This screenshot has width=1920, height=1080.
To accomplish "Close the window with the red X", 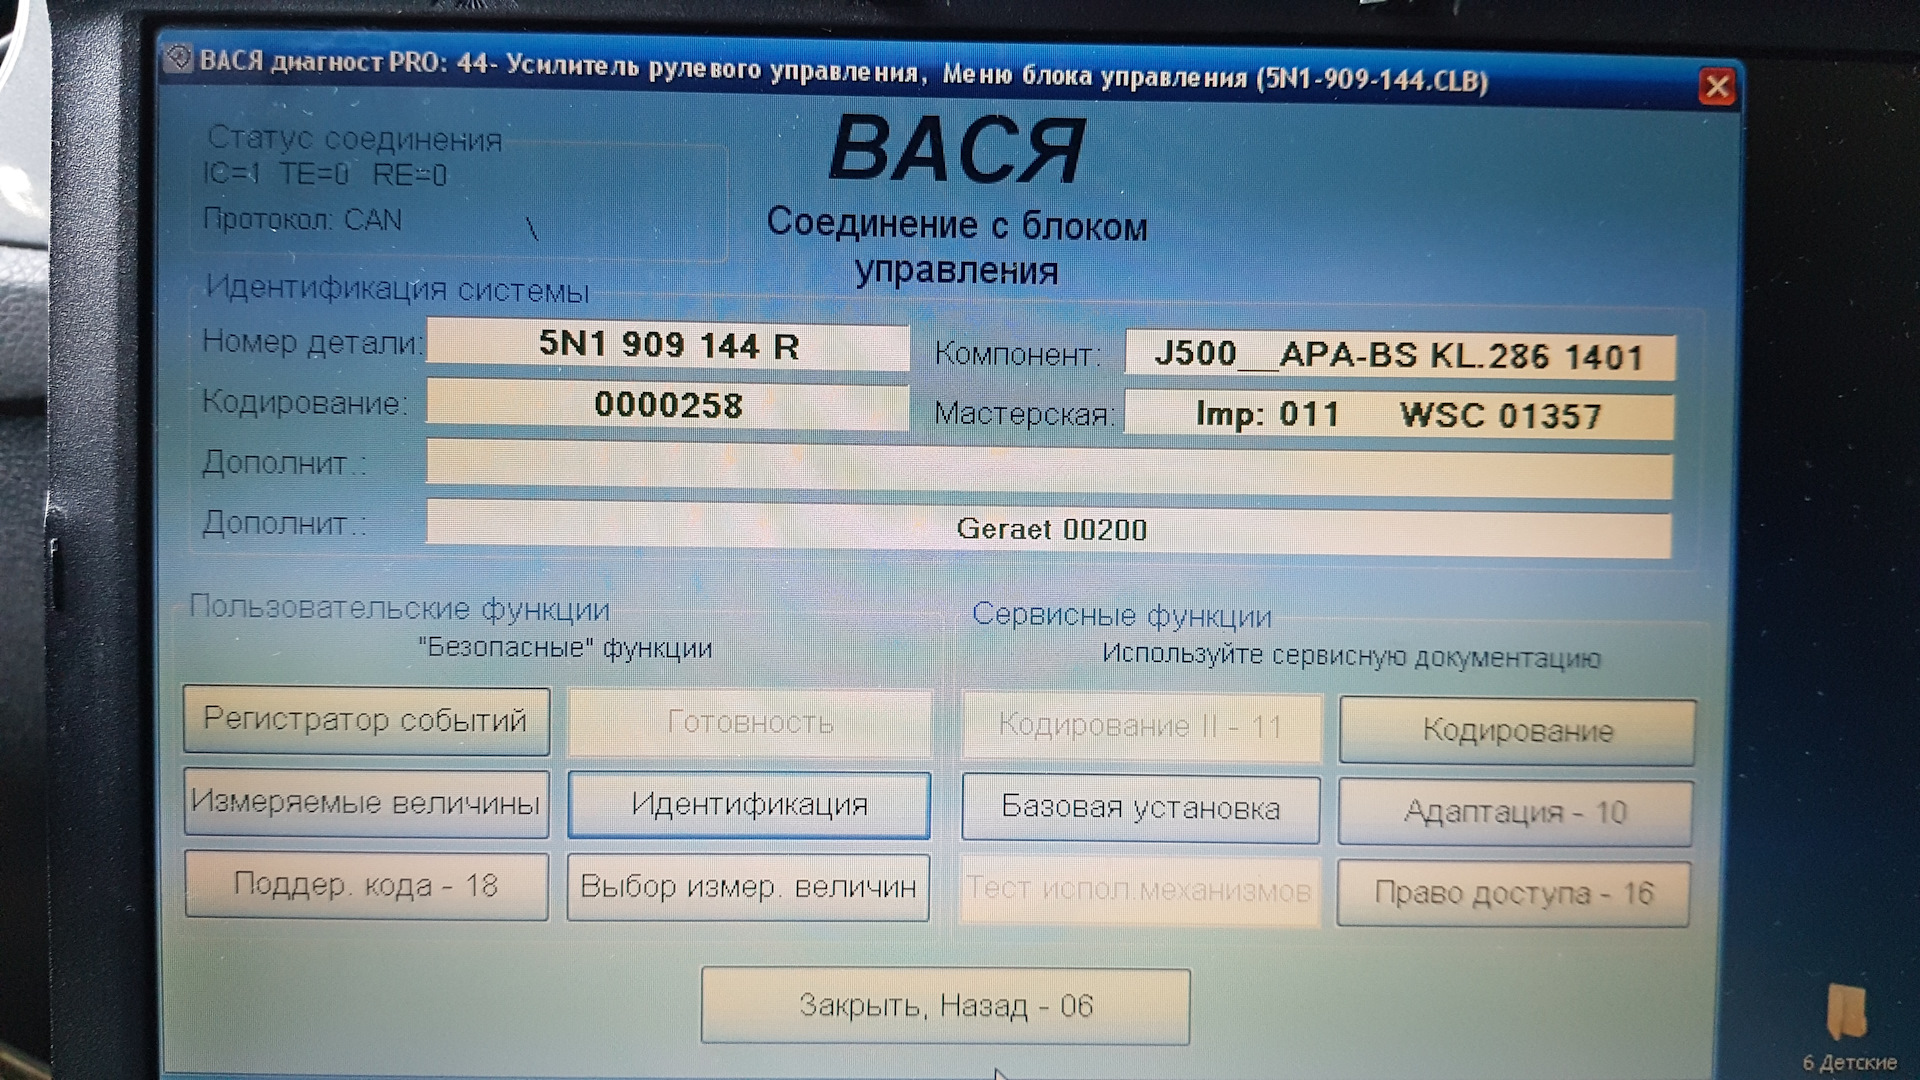I will (x=1717, y=87).
